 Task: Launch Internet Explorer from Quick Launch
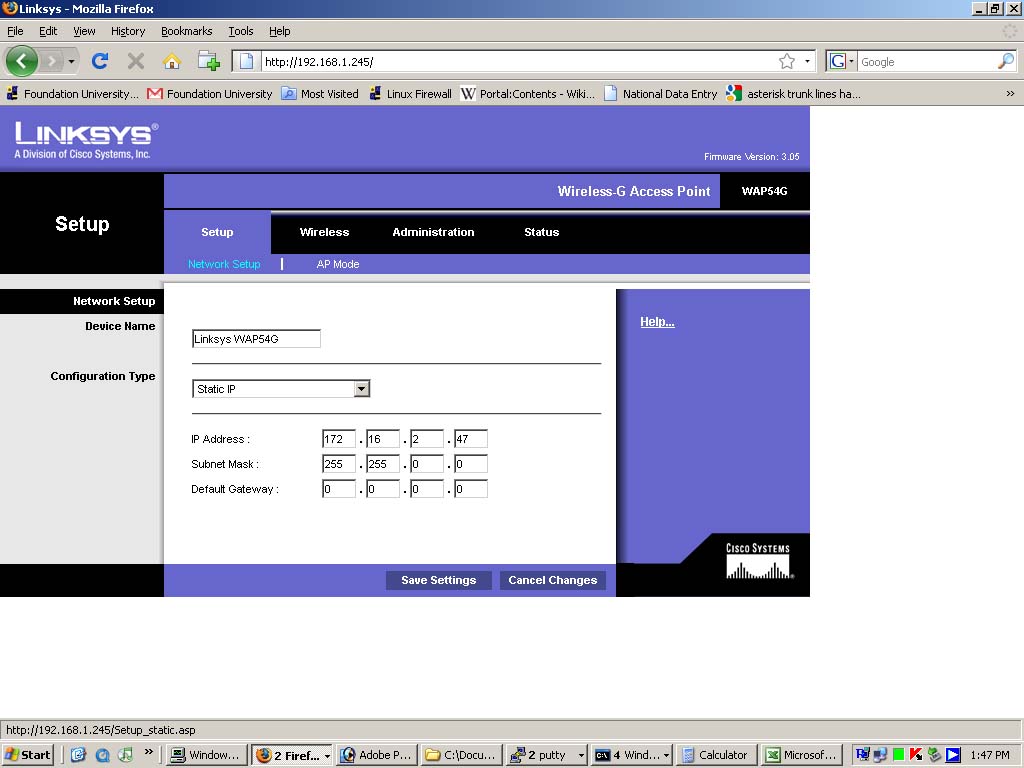pyautogui.click(x=78, y=755)
